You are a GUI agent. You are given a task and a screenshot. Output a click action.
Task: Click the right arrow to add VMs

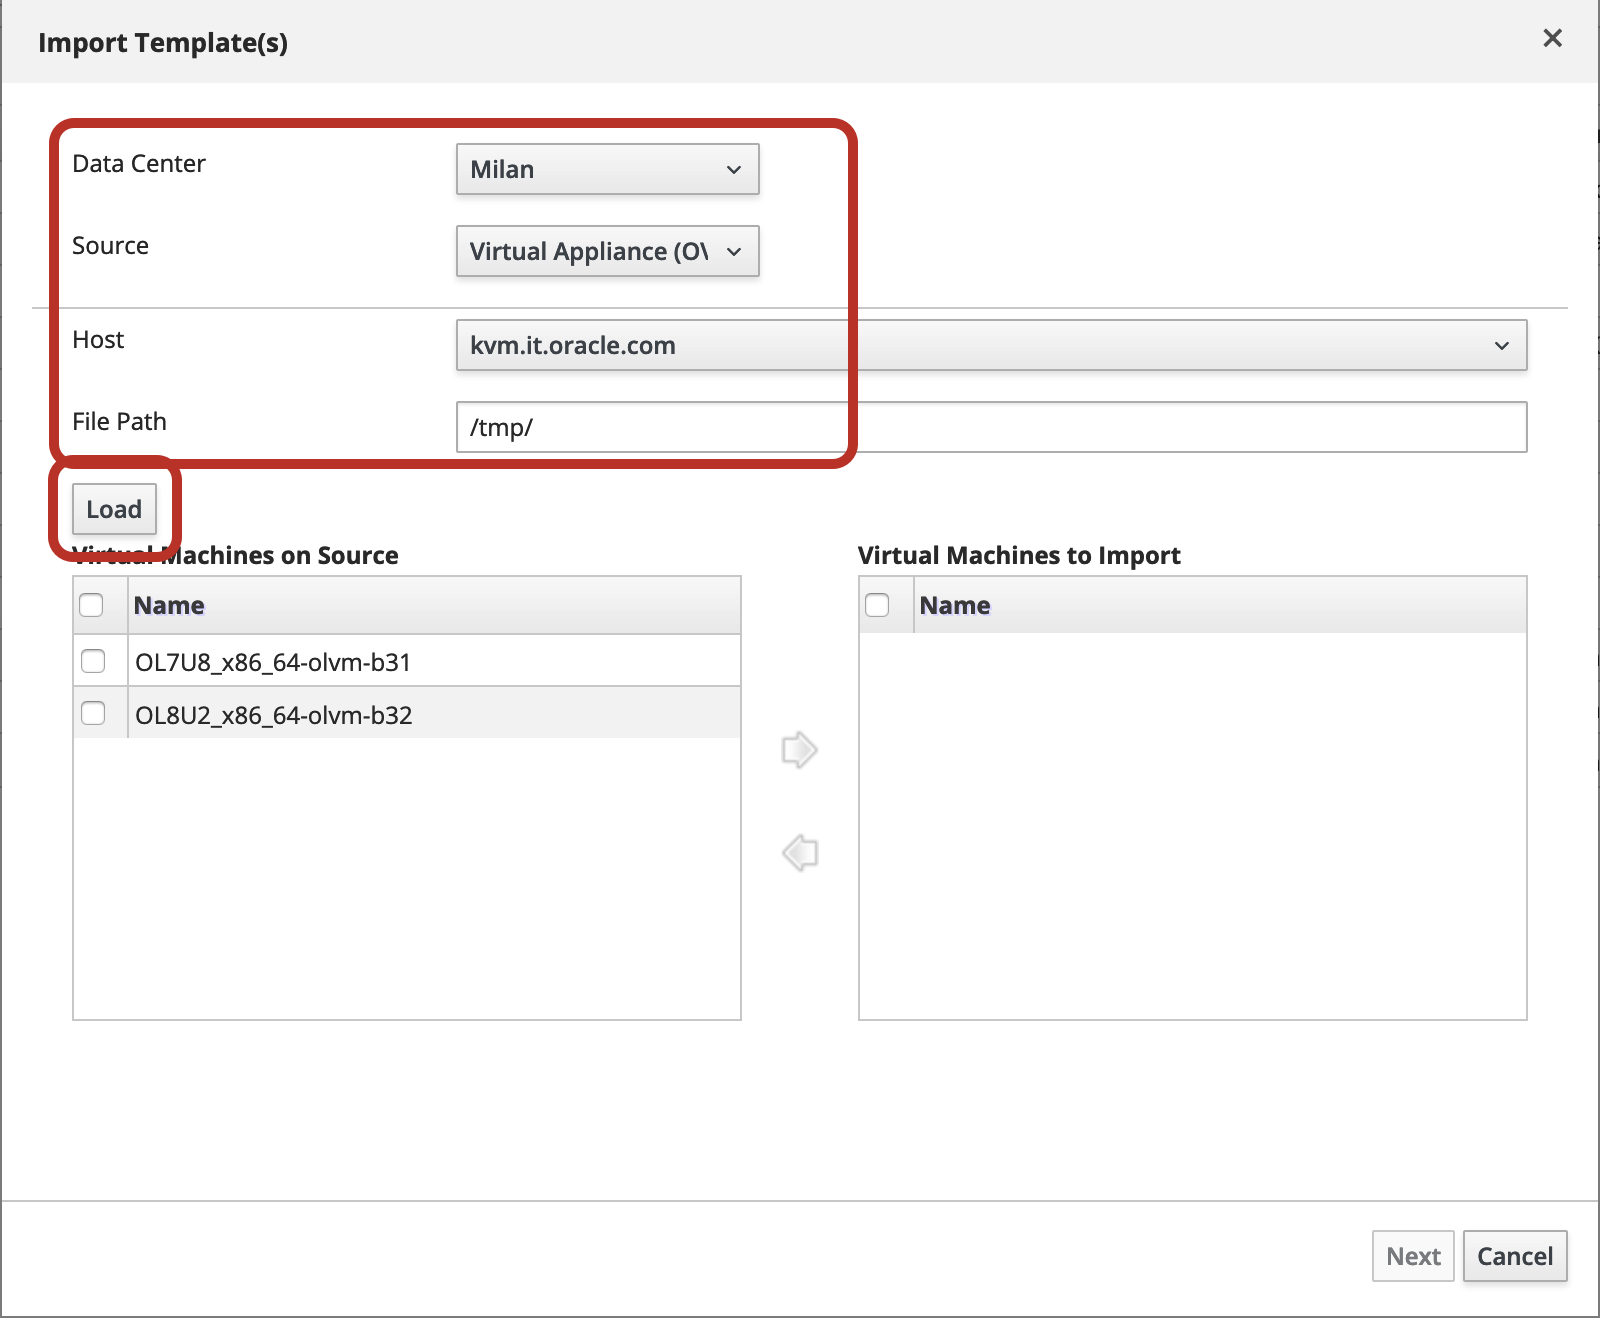[799, 750]
